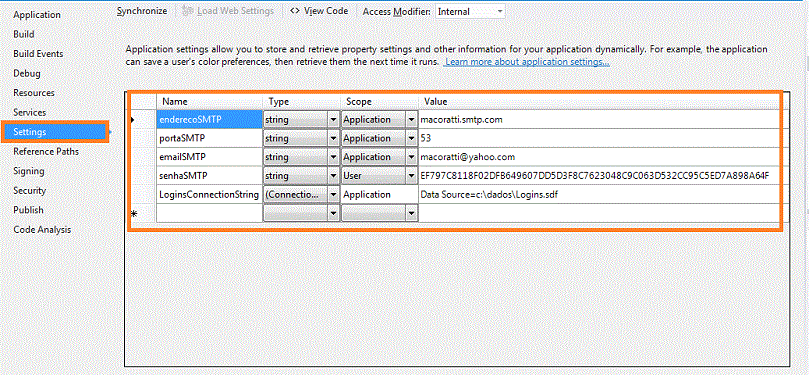Select the portaSMTP name cell
Screen dimensions: 809x375
click(209, 138)
